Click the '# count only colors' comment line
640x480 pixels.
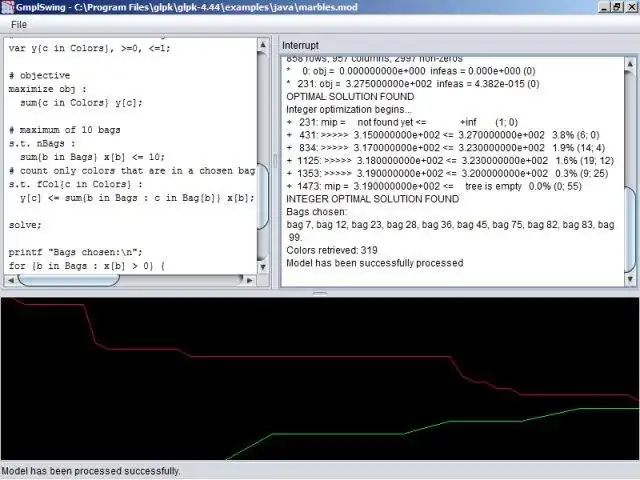click(132, 171)
